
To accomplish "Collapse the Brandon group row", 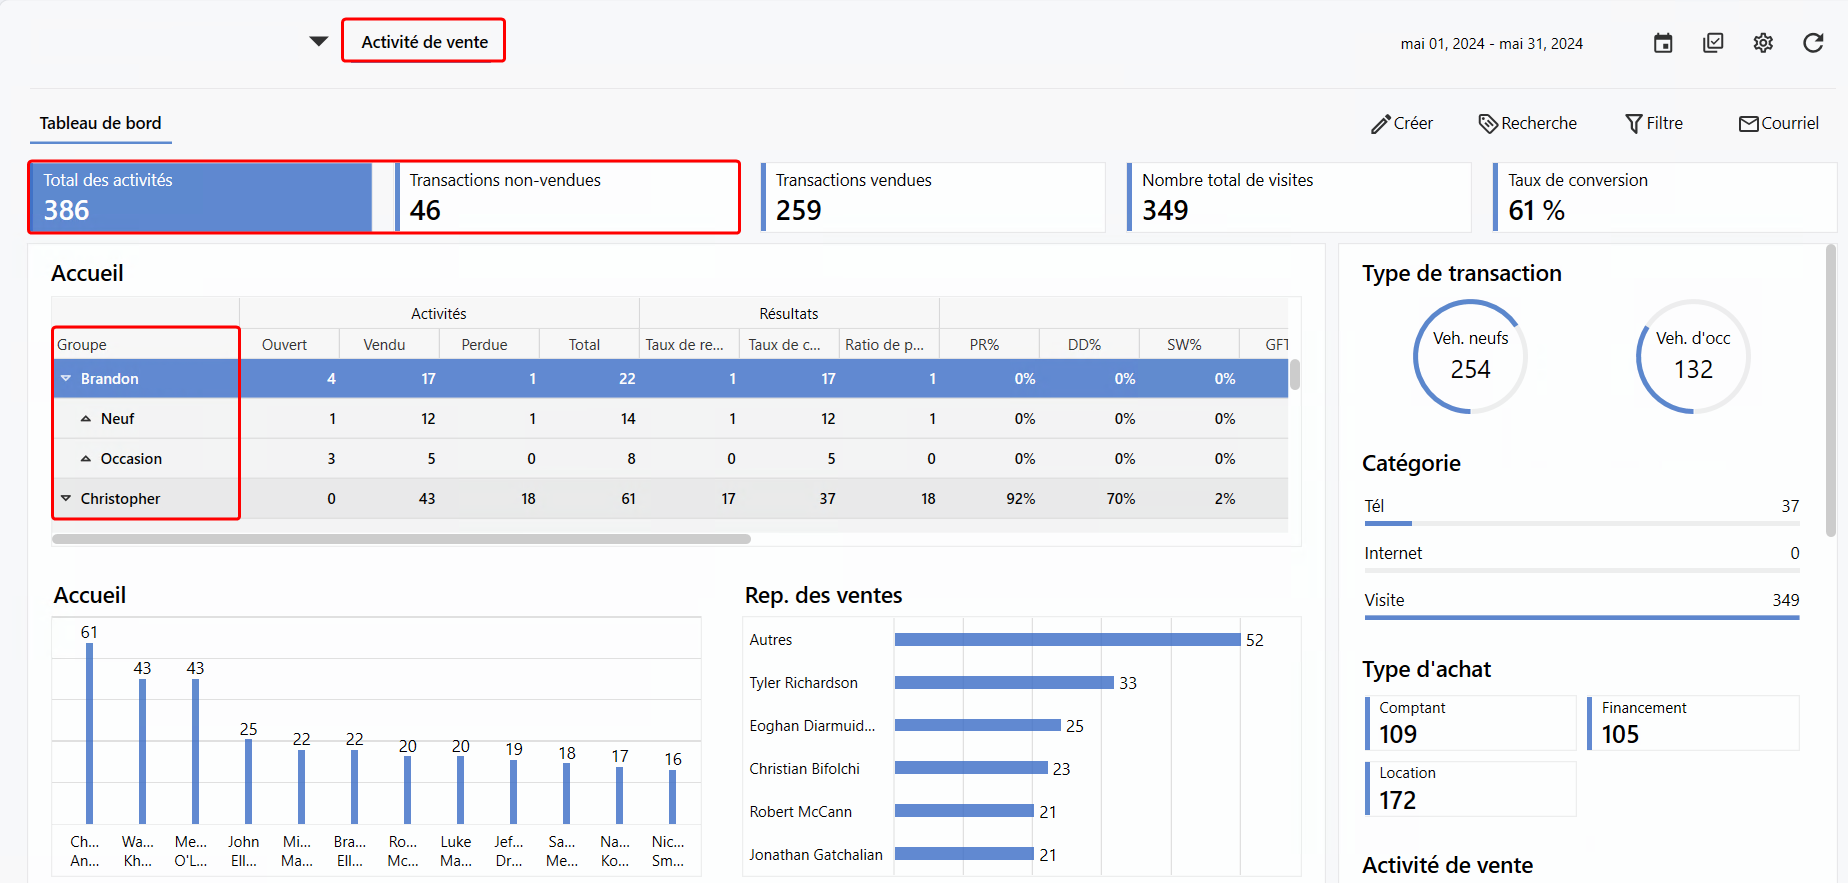I will tap(66, 379).
